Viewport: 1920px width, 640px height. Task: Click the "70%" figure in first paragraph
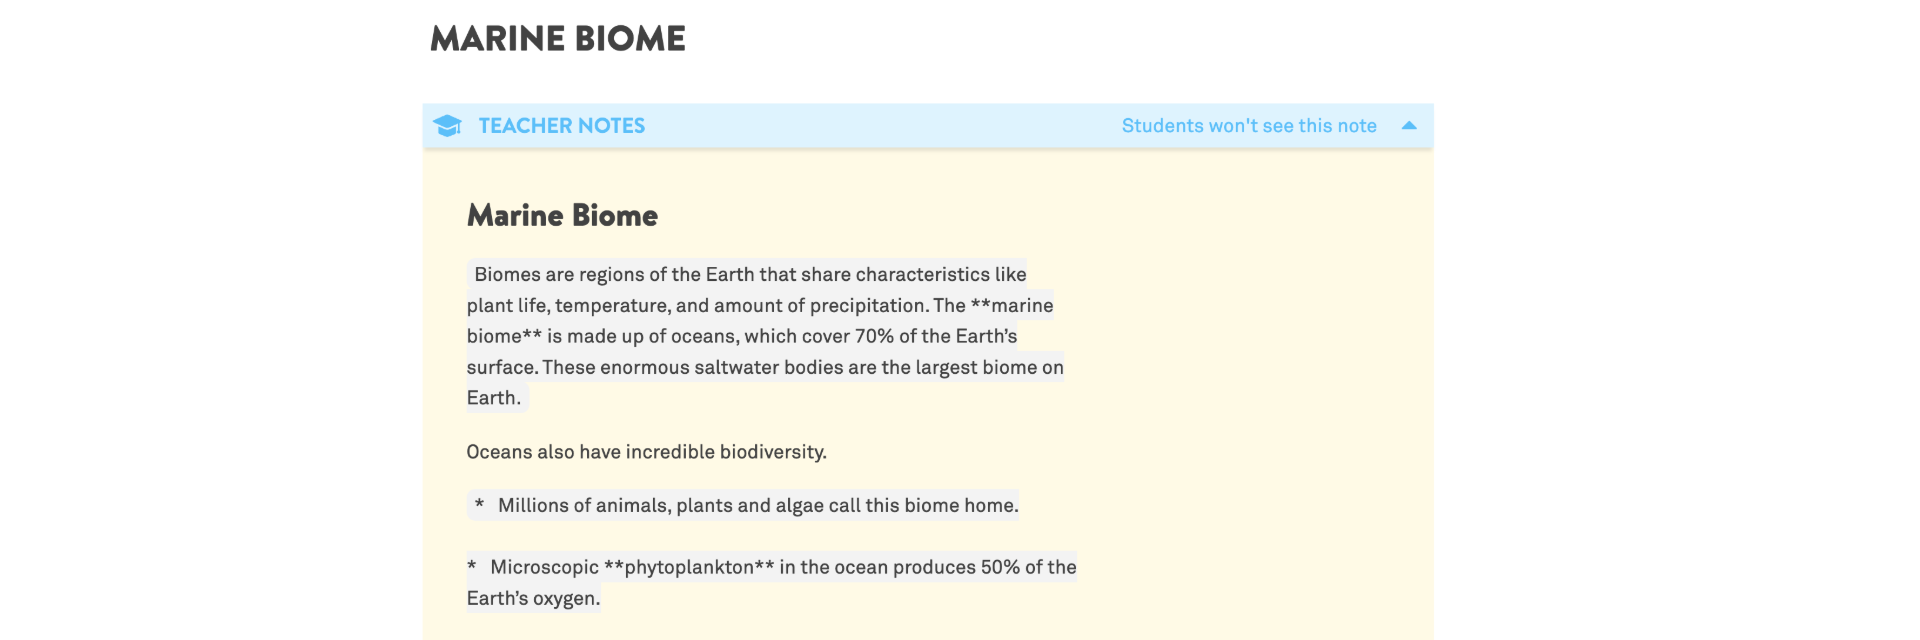pos(874,337)
